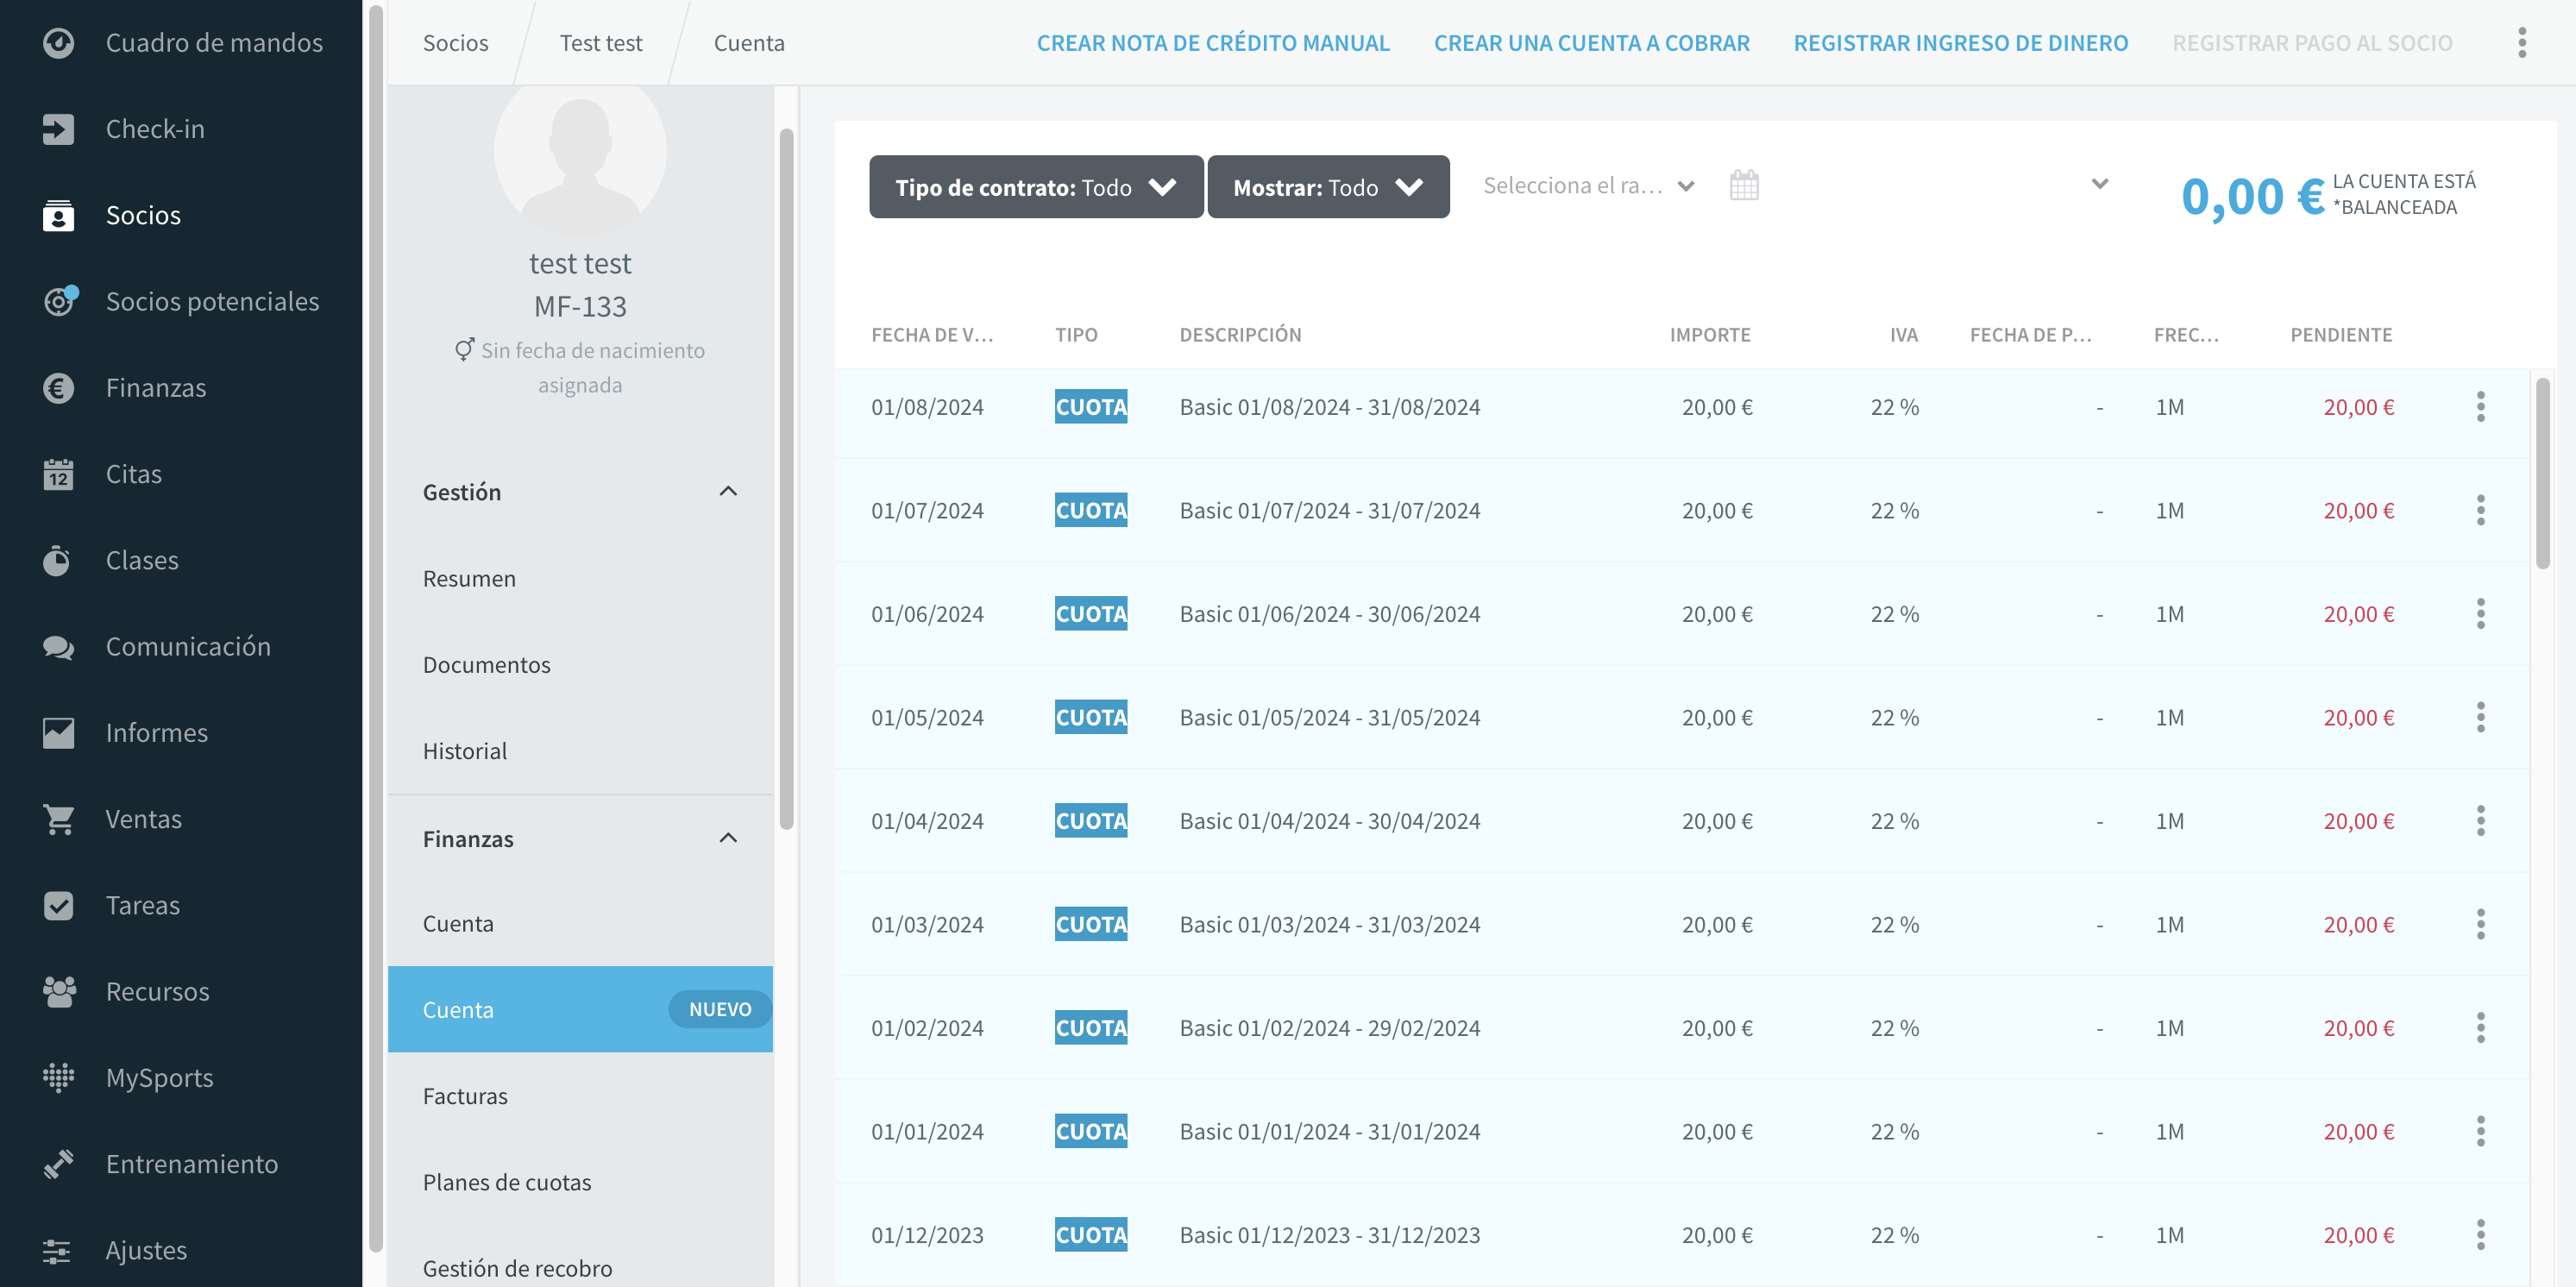Open the Entrenamiento dumbbell icon
This screenshot has width=2576, height=1287.
(58, 1164)
